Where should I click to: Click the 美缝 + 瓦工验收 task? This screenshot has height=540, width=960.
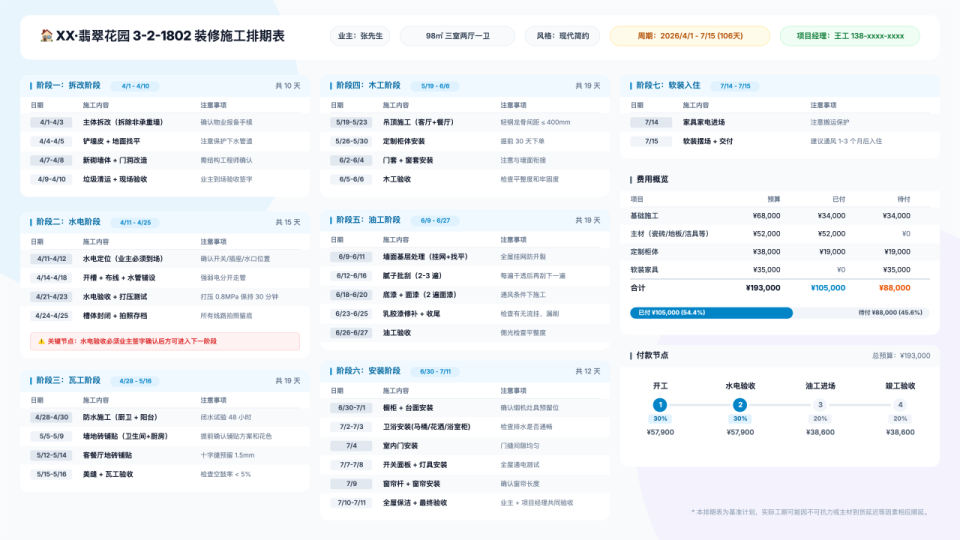[x=108, y=474]
